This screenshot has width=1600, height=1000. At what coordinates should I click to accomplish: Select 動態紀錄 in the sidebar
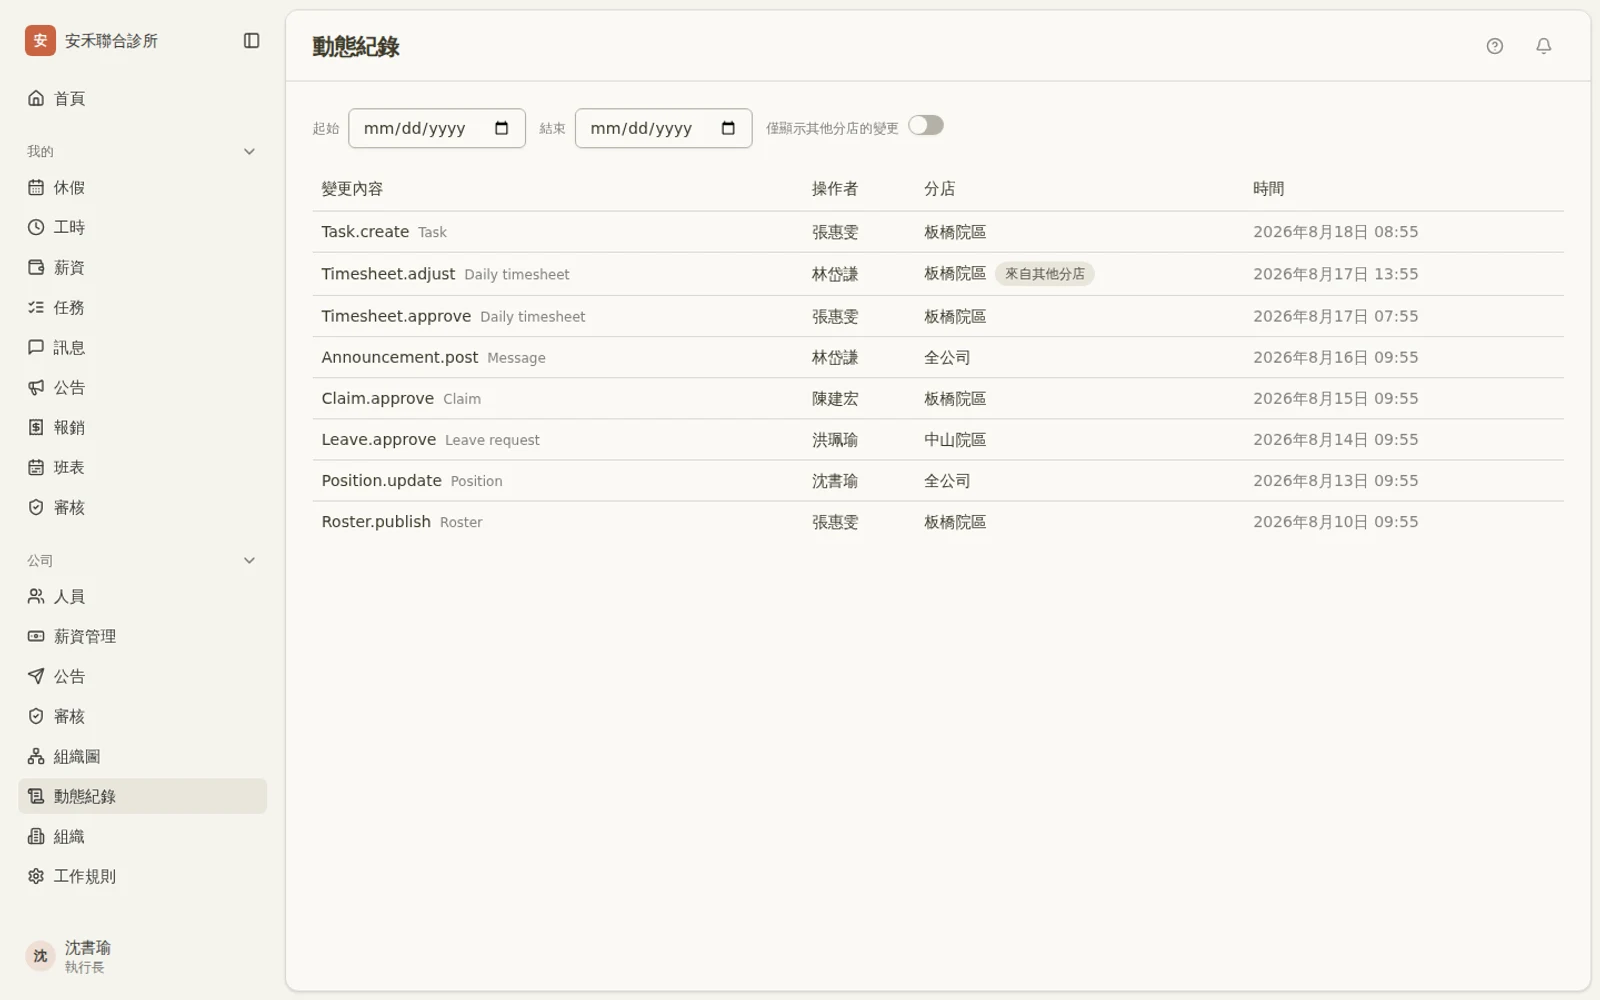click(x=143, y=797)
